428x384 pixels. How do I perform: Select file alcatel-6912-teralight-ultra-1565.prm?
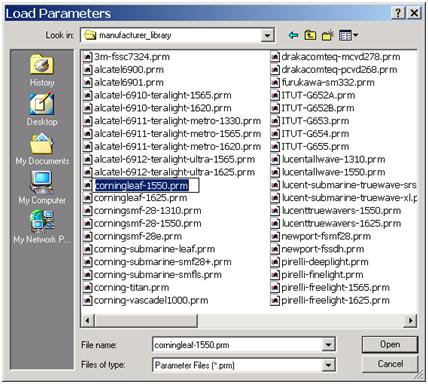(x=174, y=159)
